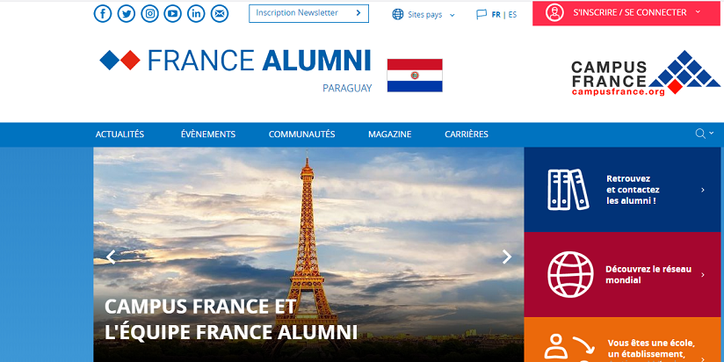Viewport: 724px width, 362px height.
Task: Open the LinkedIn social icon
Action: coord(196,14)
